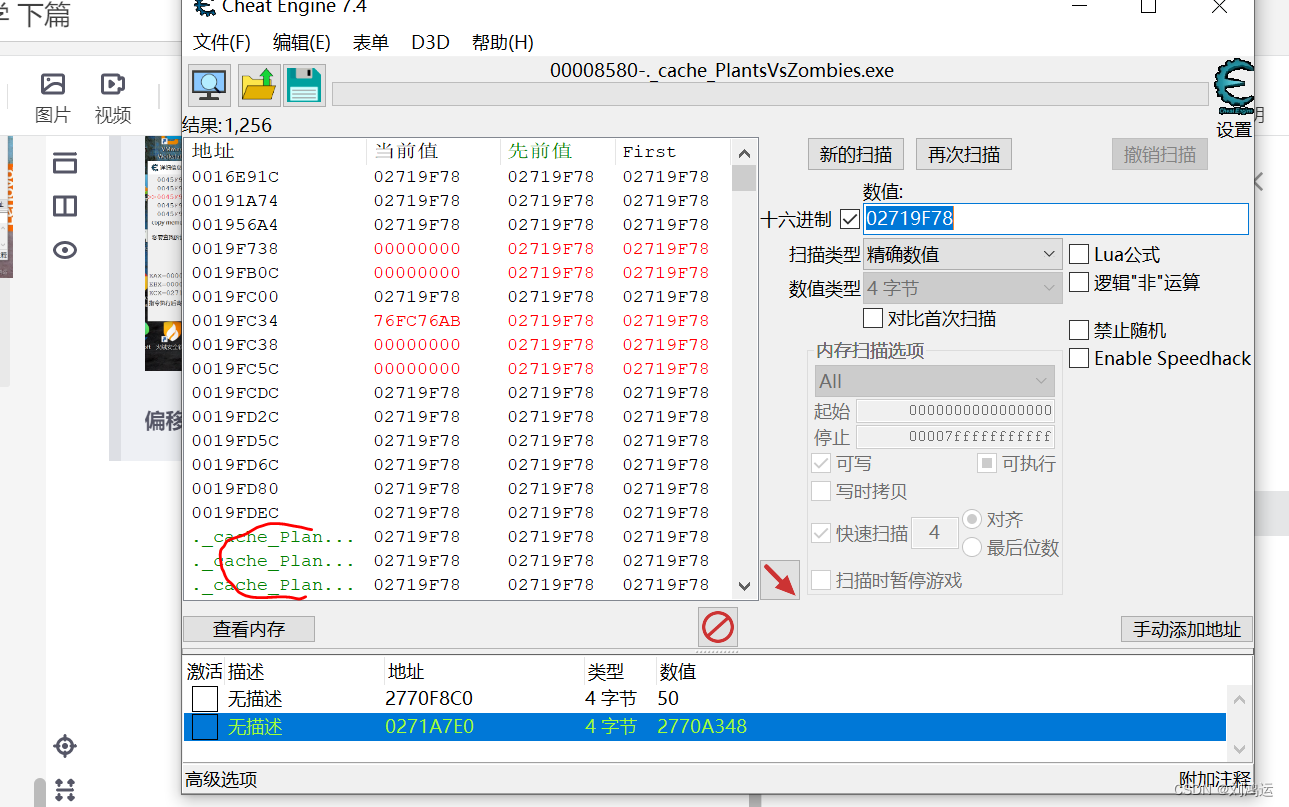Click the 起始 start address field
Screen dimensions: 1289x807
pos(955,410)
